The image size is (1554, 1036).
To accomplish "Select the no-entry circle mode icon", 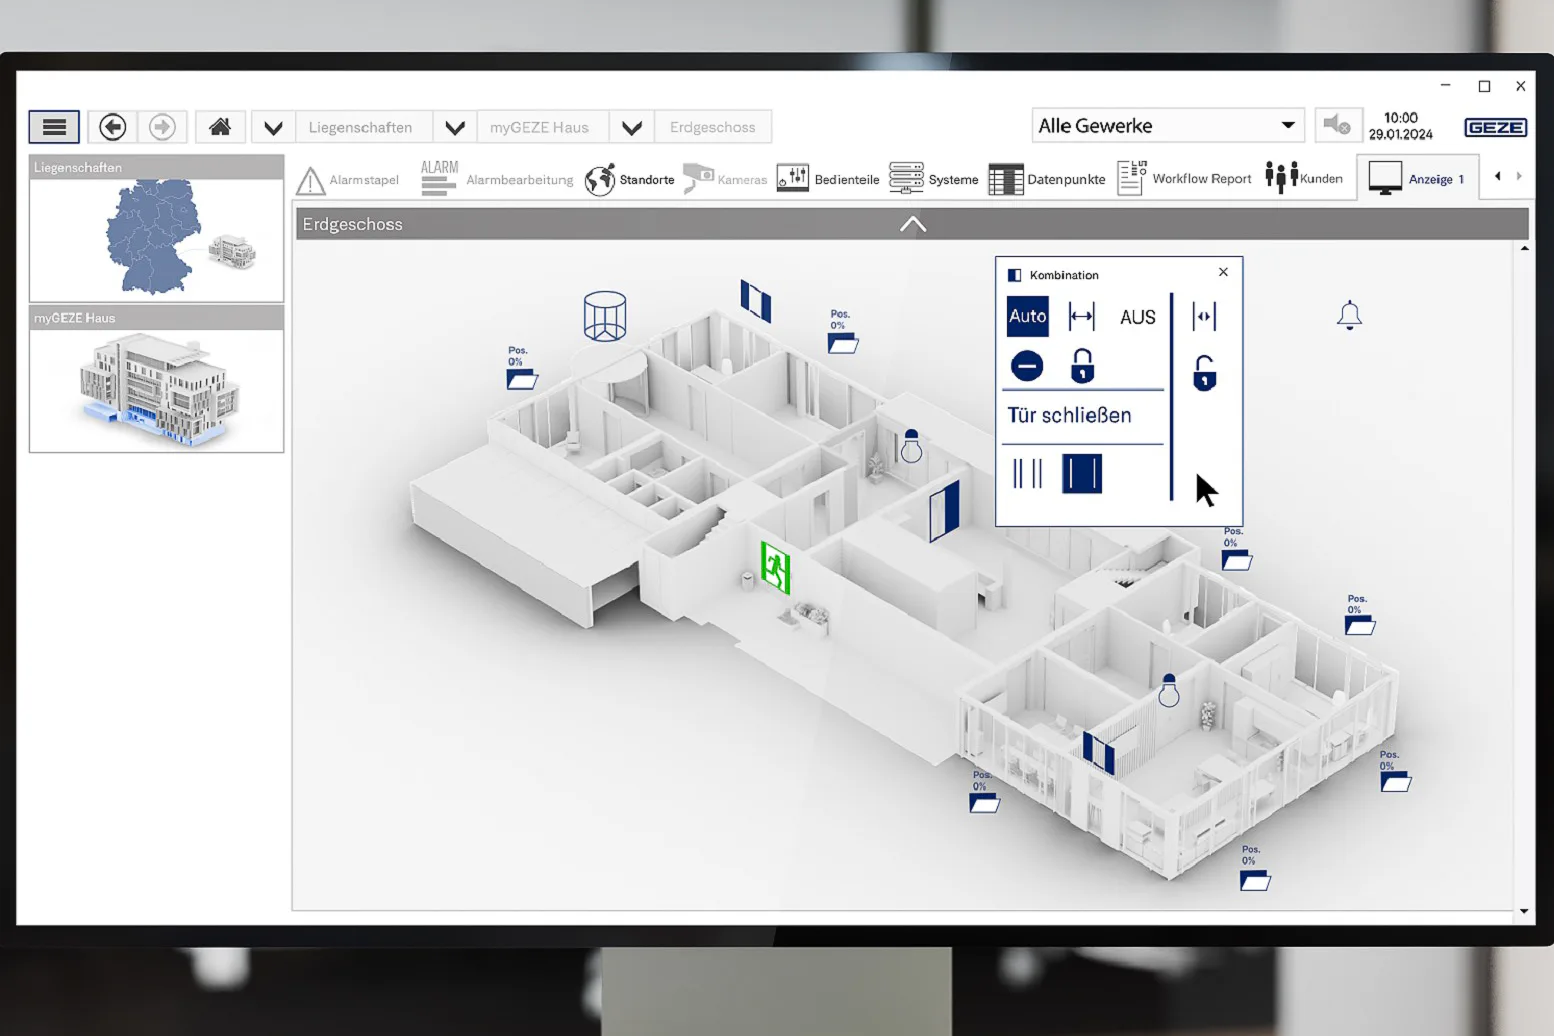I will [1027, 366].
